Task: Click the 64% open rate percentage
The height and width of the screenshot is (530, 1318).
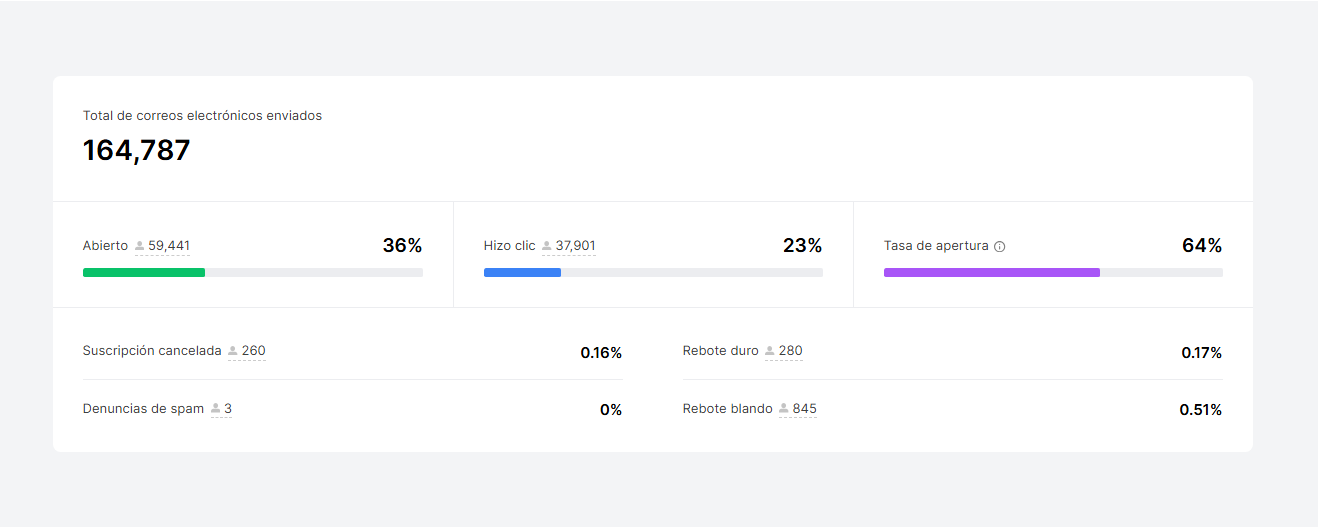Action: coord(1201,246)
